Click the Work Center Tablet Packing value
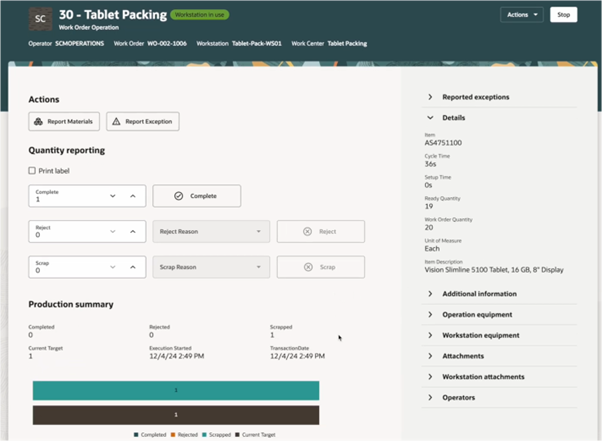Screen dimensions: 602x441 (347, 44)
